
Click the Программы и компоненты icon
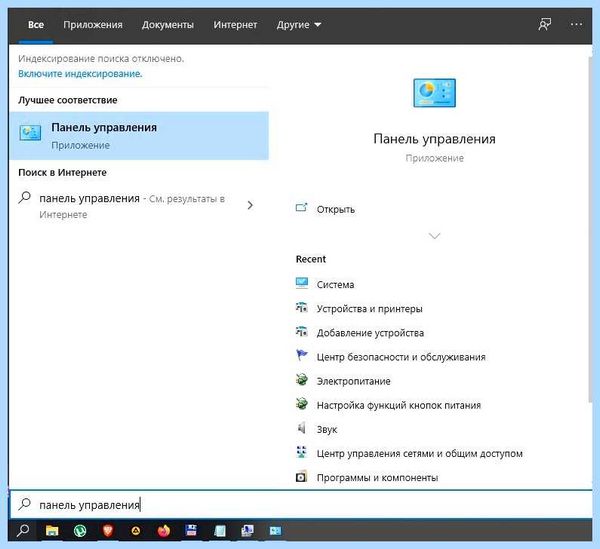tap(302, 477)
